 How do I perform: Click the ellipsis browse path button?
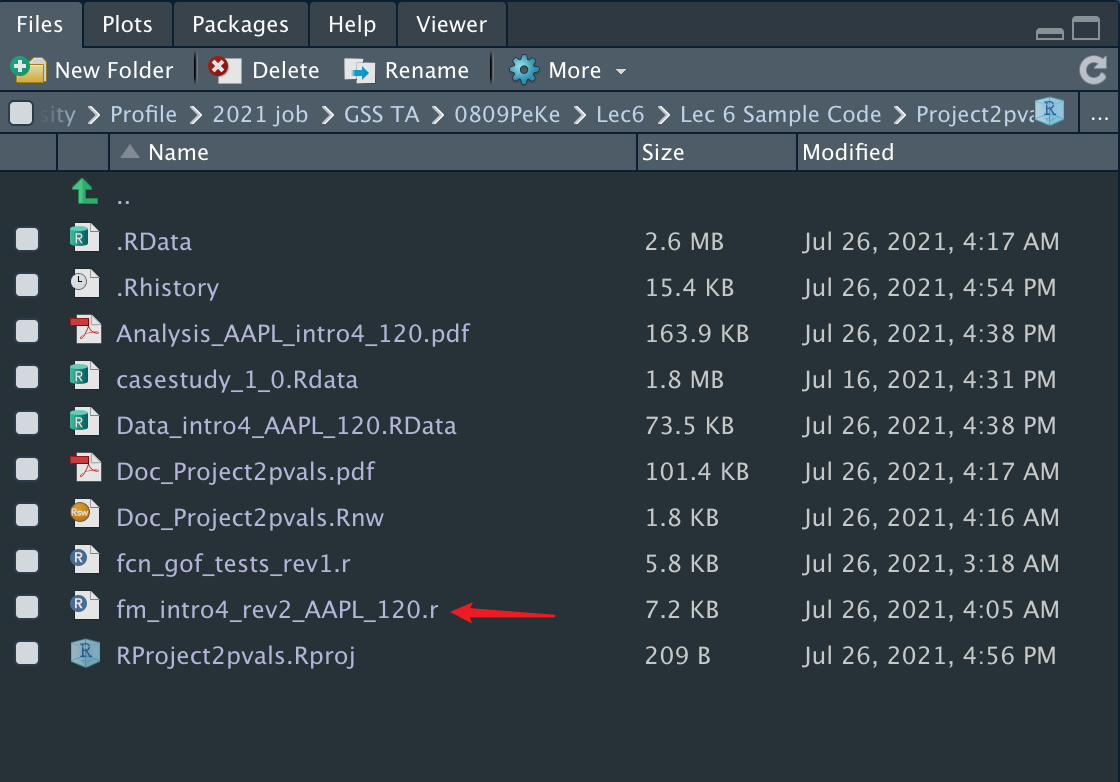coord(1099,114)
